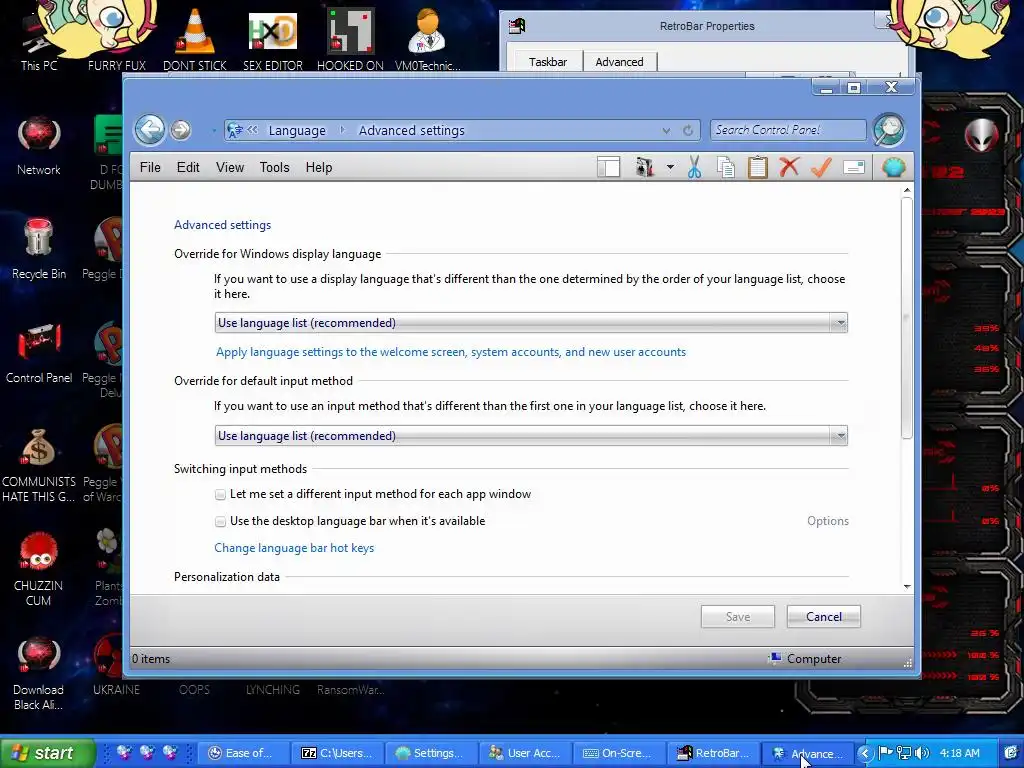Open the Help menu
This screenshot has width=1024, height=768.
(x=319, y=167)
